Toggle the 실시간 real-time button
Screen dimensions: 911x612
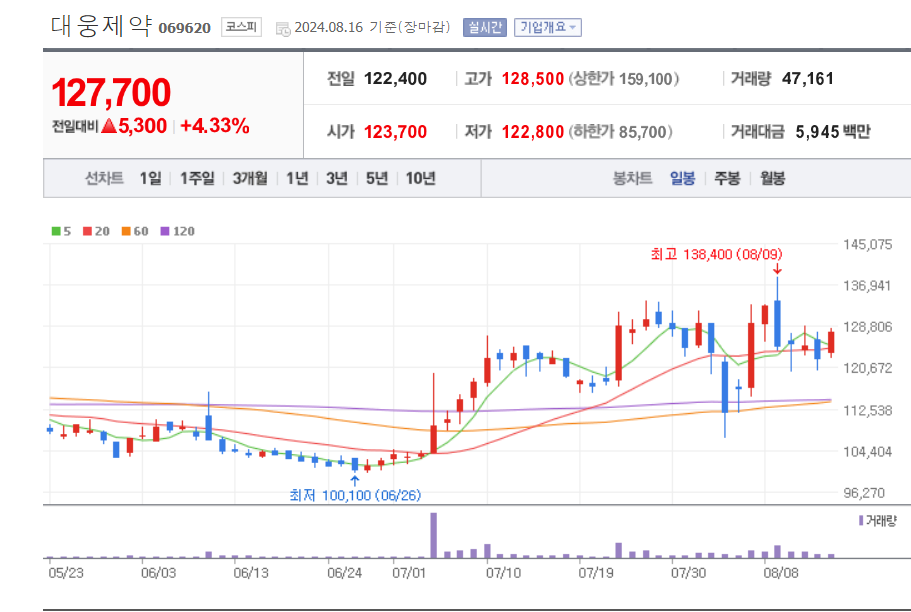(485, 27)
